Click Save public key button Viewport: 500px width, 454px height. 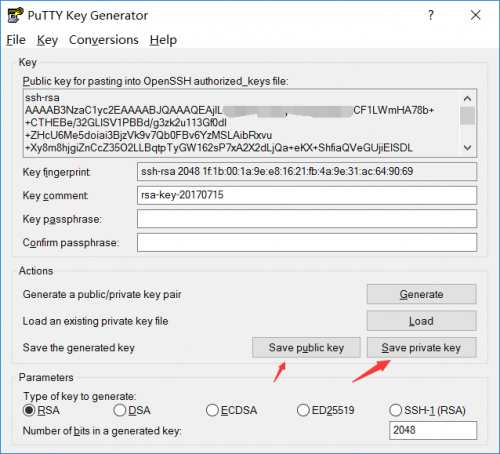[x=306, y=348]
